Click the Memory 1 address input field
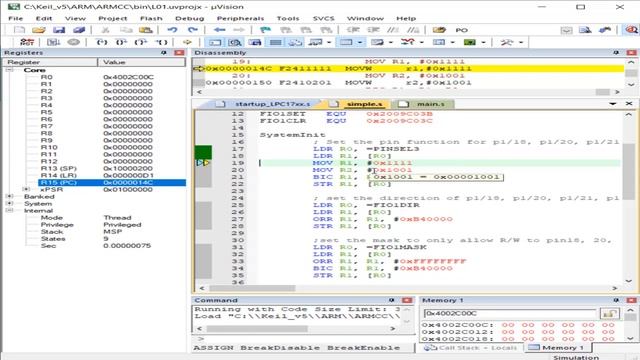The width and height of the screenshot is (640, 360). [x=510, y=313]
